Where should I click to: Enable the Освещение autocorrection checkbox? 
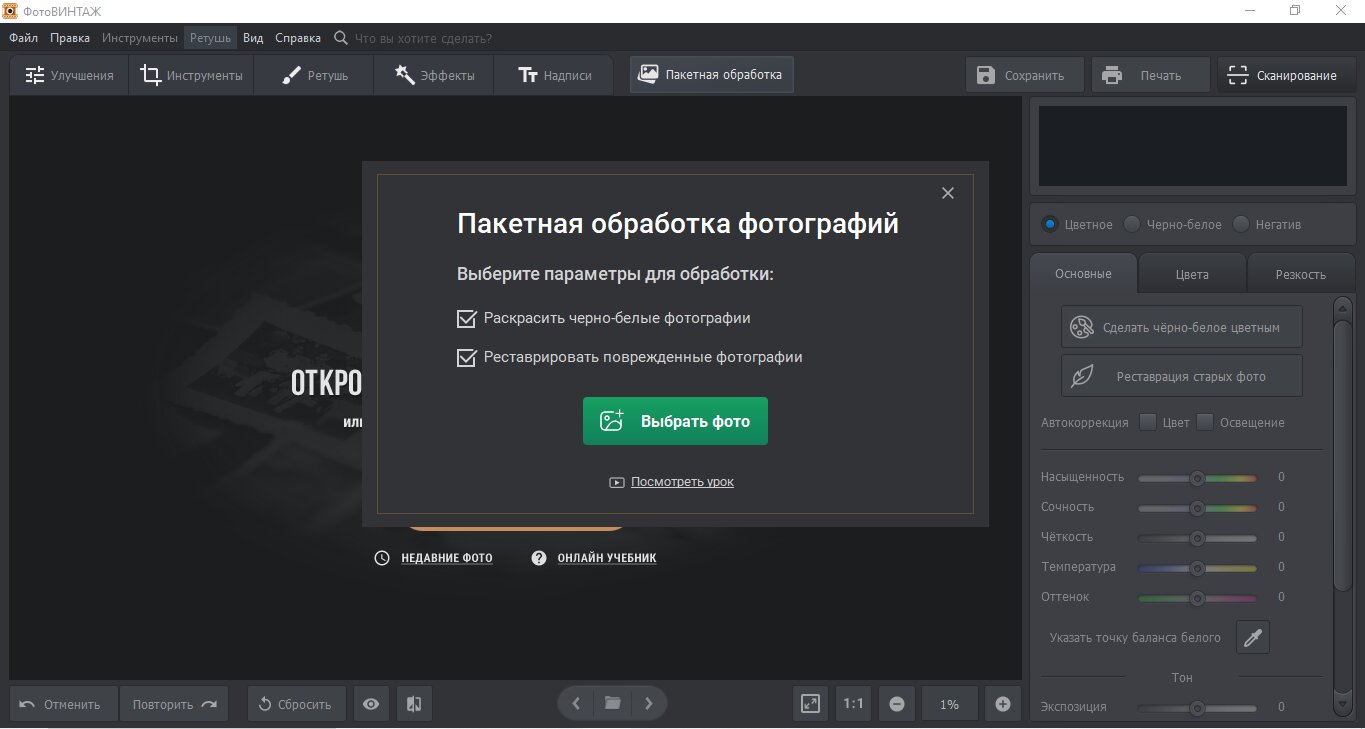pyautogui.click(x=1205, y=422)
